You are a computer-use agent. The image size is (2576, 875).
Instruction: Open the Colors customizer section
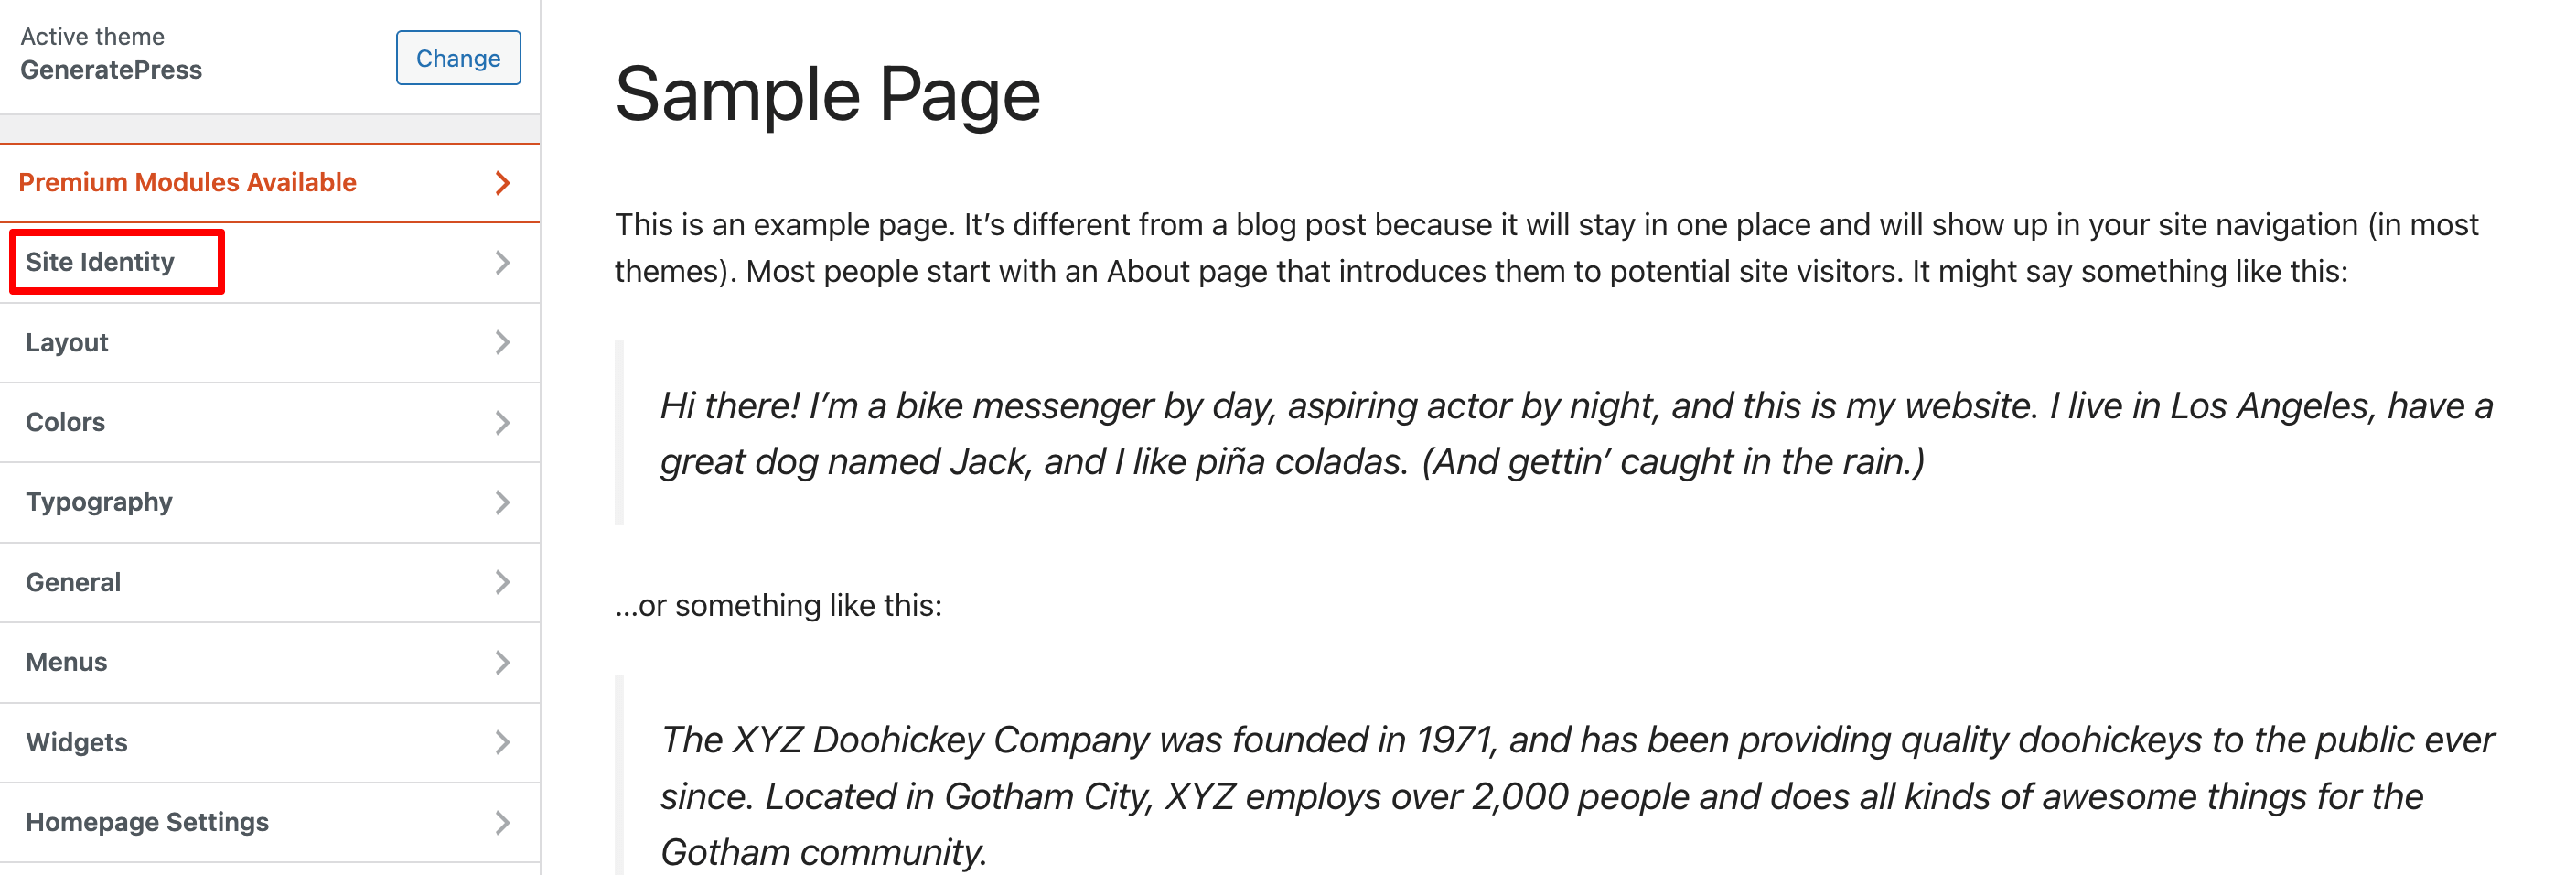point(270,423)
